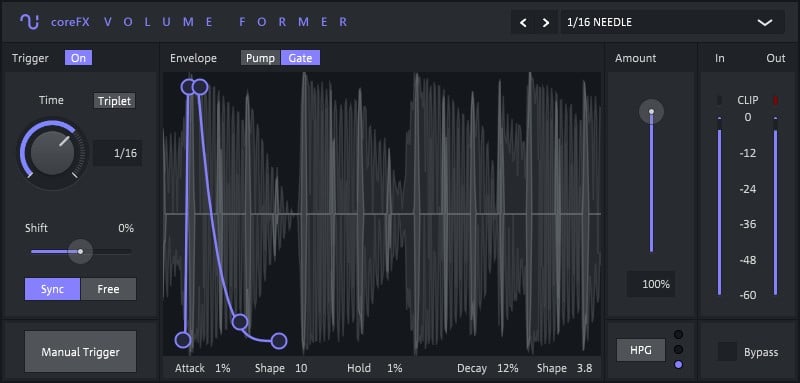The image size is (800, 383).
Task: Expand preset list with chevron arrow
Action: pyautogui.click(x=764, y=22)
